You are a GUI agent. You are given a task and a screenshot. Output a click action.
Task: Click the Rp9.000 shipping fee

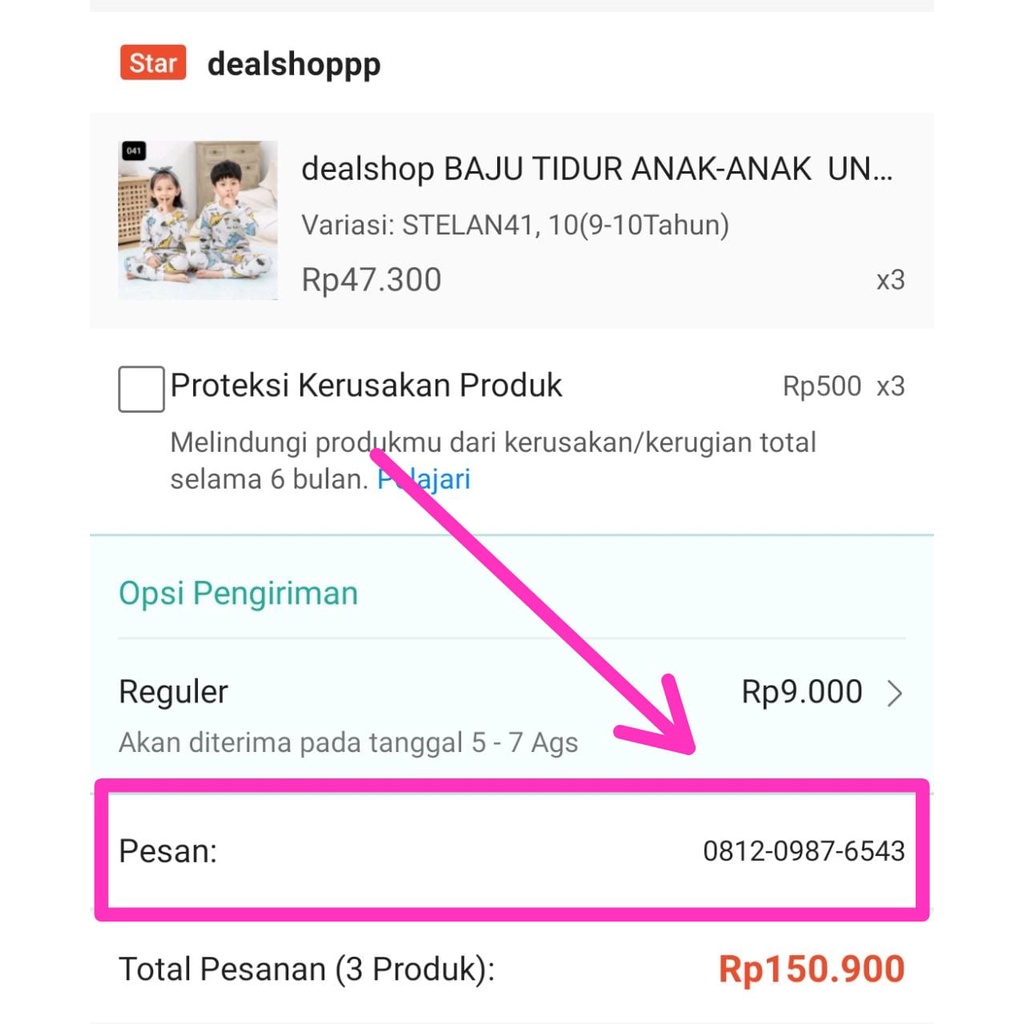click(801, 692)
